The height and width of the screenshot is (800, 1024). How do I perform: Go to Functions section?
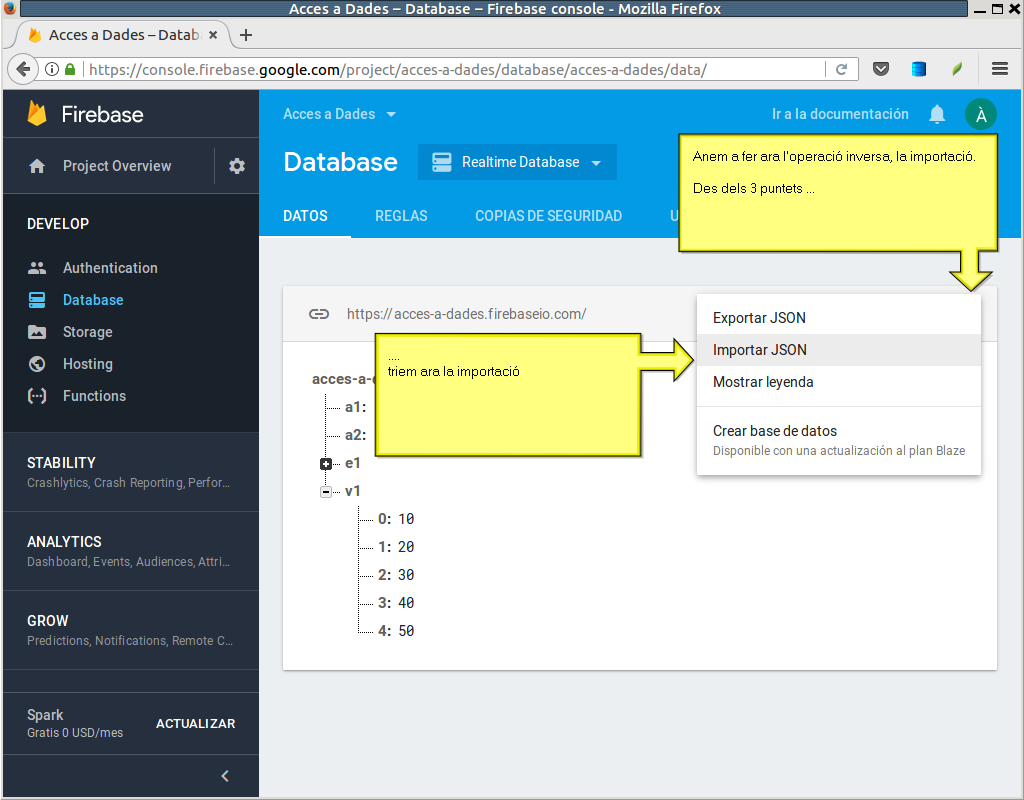pos(94,396)
